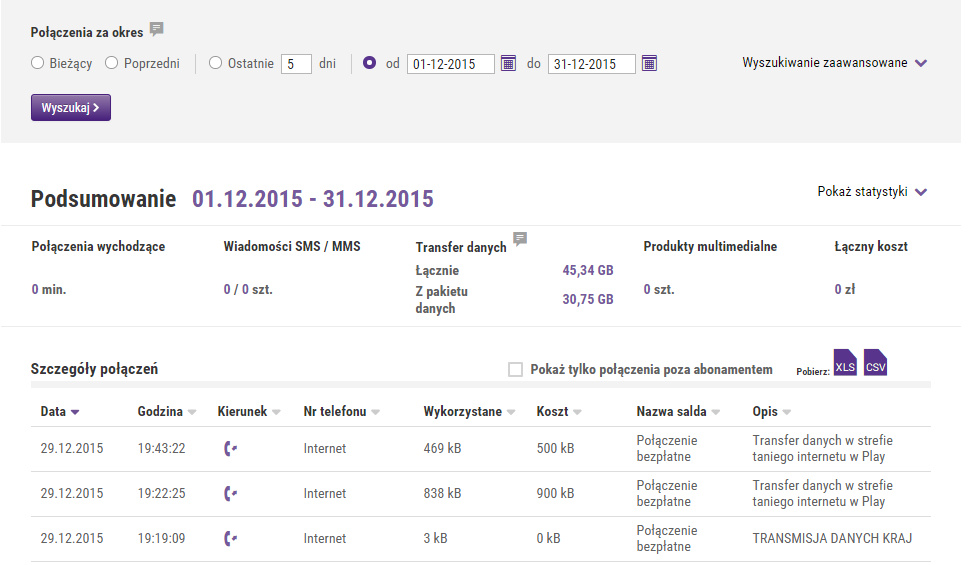Sort table by Koszt column
Image resolution: width=970 pixels, height=565 pixels.
559,412
